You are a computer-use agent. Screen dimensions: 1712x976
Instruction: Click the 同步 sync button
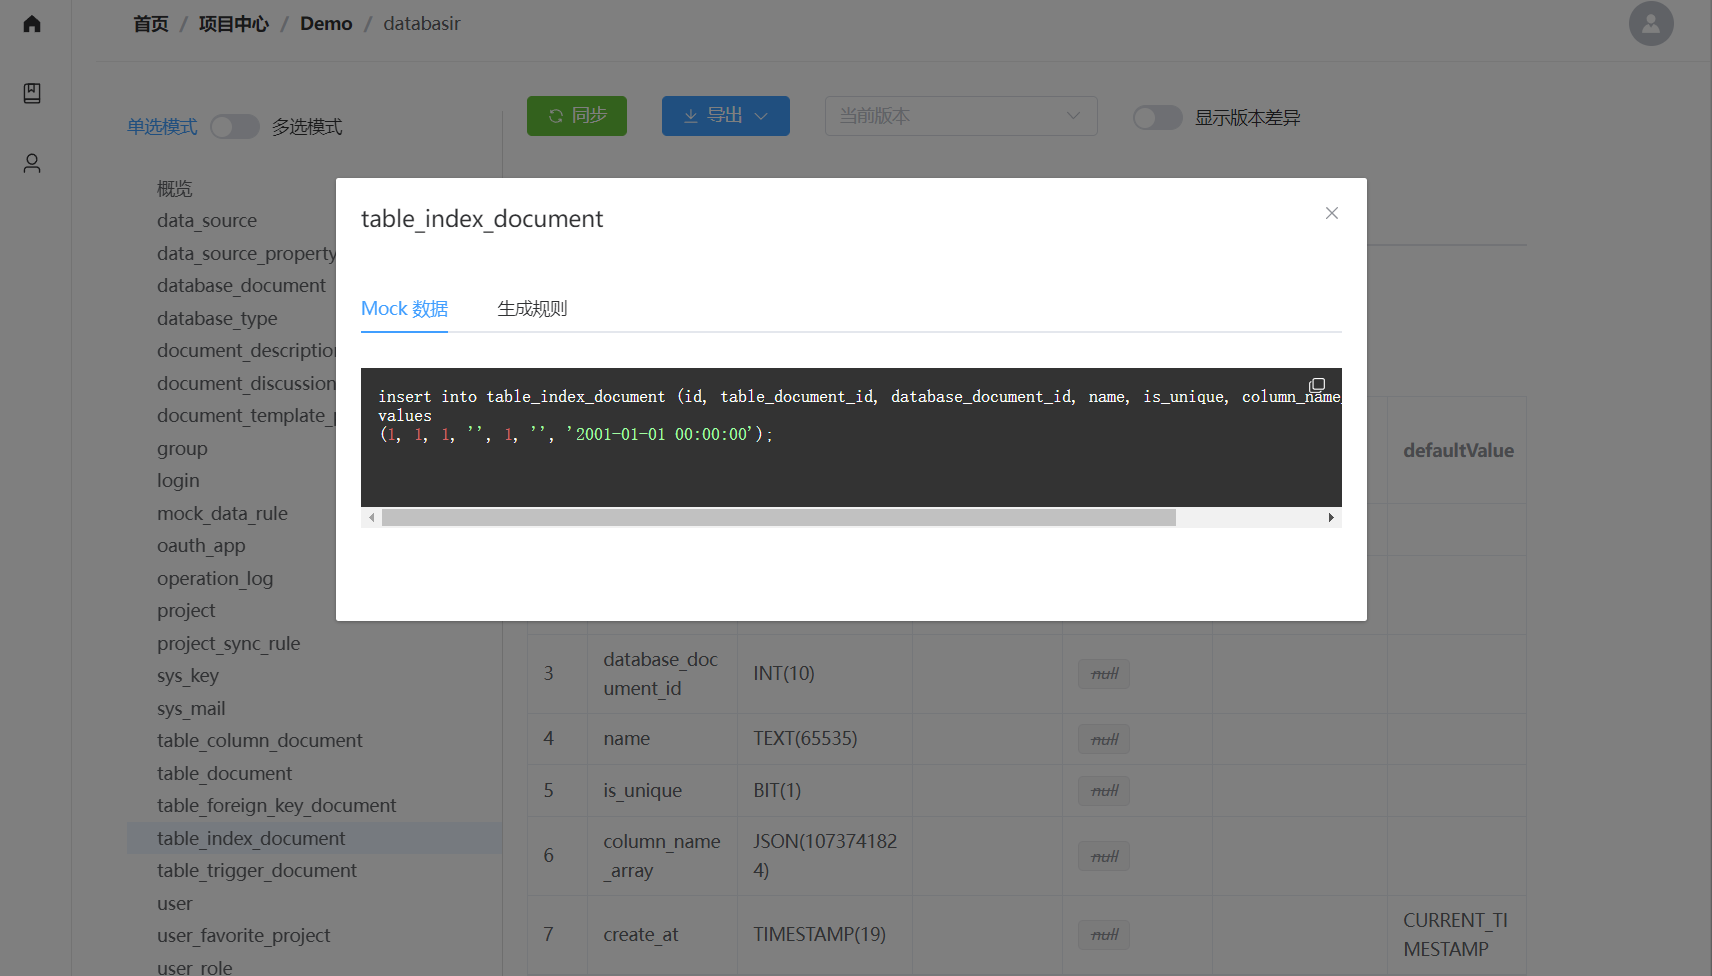[x=577, y=116]
